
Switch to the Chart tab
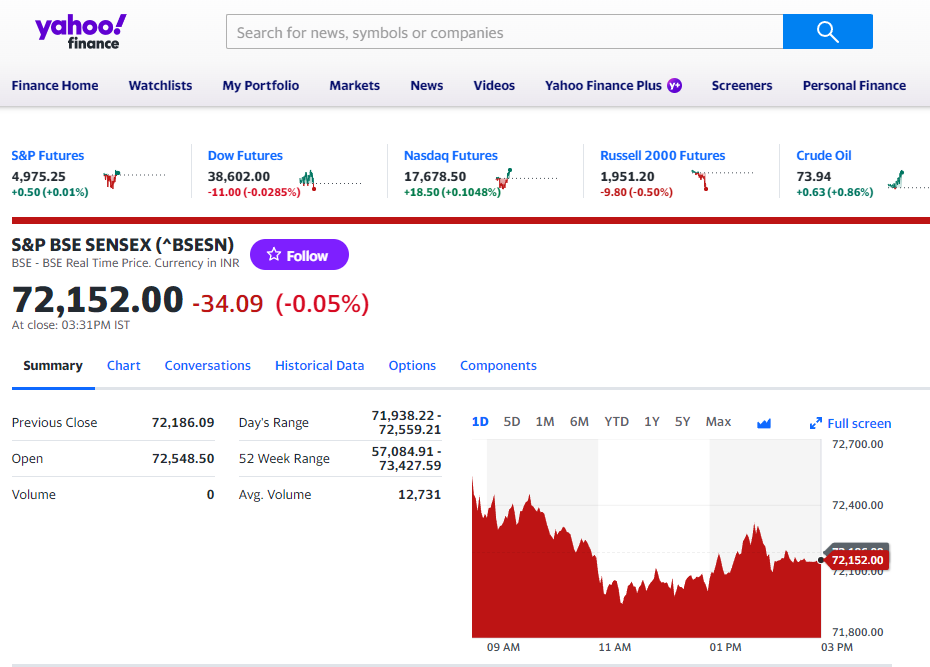[123, 366]
